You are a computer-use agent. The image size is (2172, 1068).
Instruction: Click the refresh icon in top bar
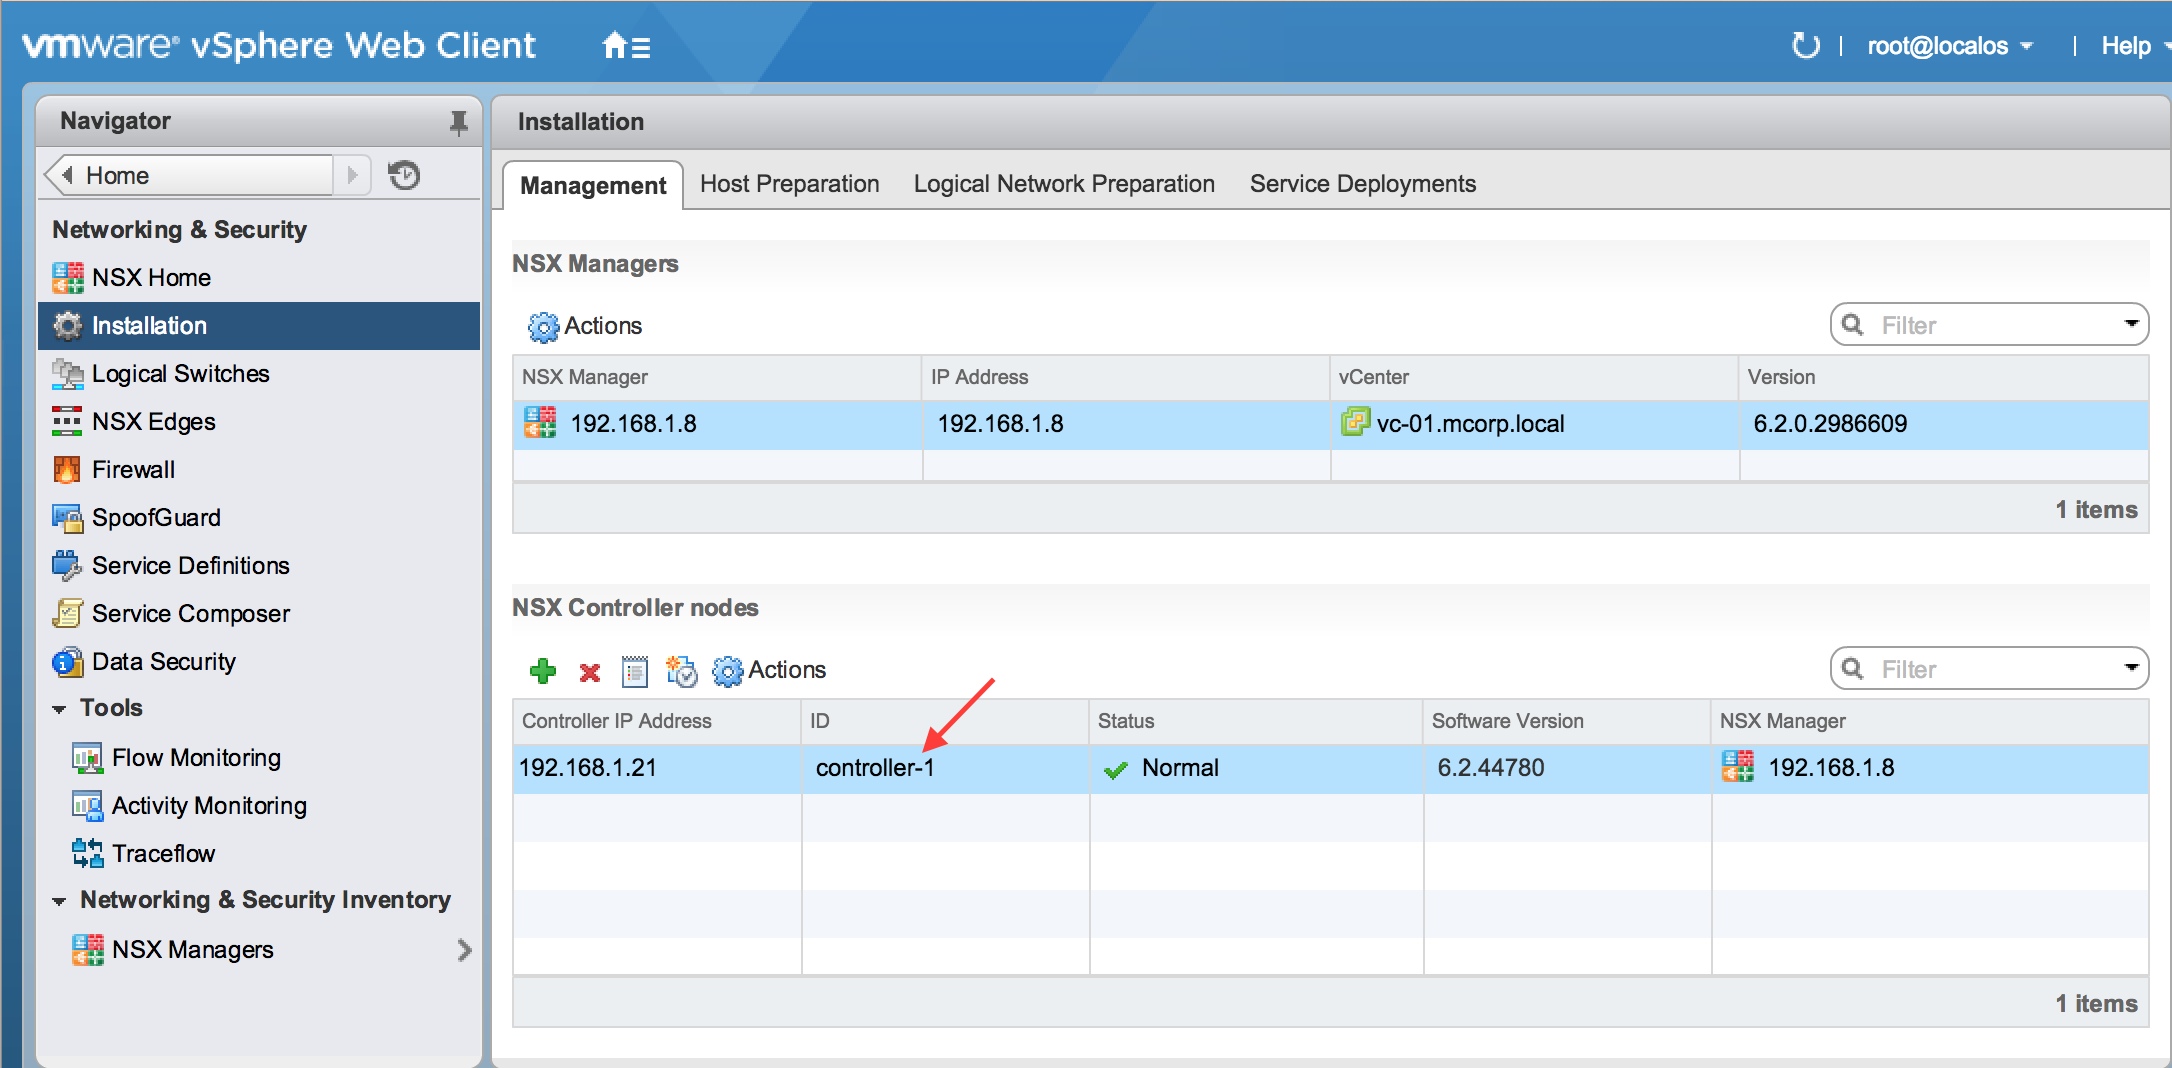pyautogui.click(x=1805, y=46)
